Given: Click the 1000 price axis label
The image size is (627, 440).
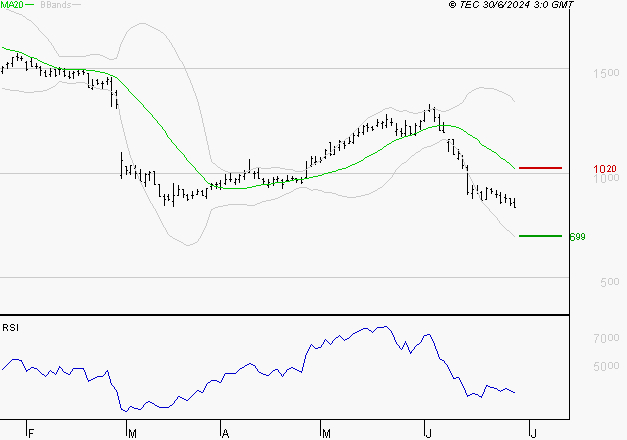Looking at the screenshot, I should point(606,178).
